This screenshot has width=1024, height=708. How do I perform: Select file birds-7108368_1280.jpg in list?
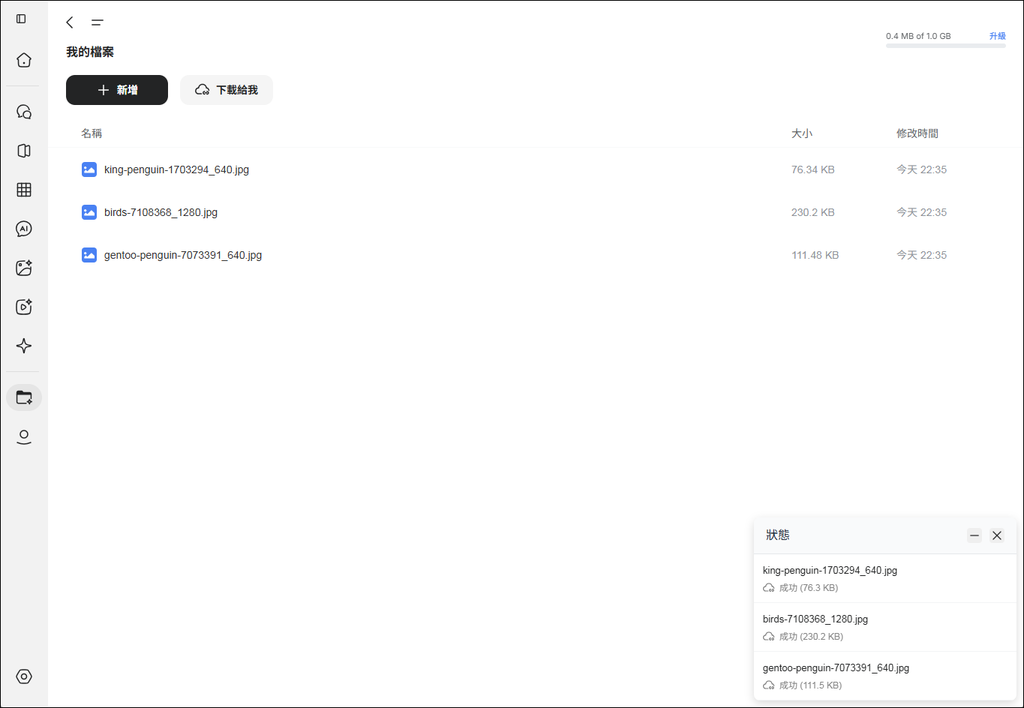[161, 212]
